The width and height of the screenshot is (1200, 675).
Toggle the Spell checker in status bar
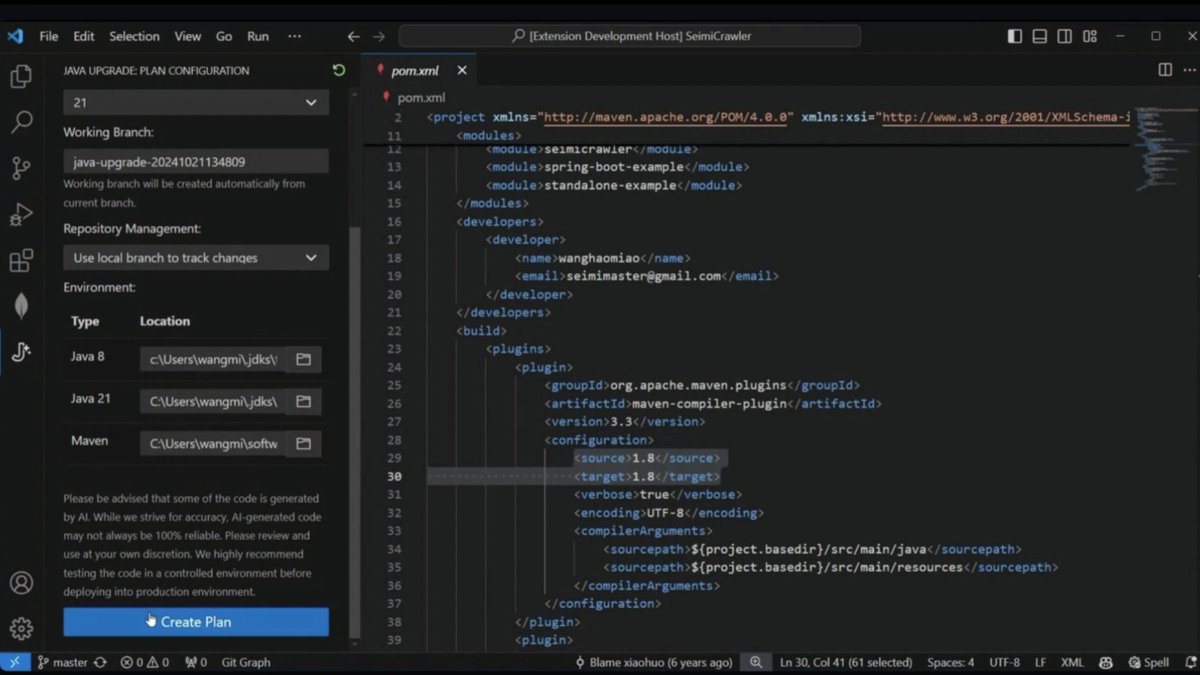(x=1148, y=662)
